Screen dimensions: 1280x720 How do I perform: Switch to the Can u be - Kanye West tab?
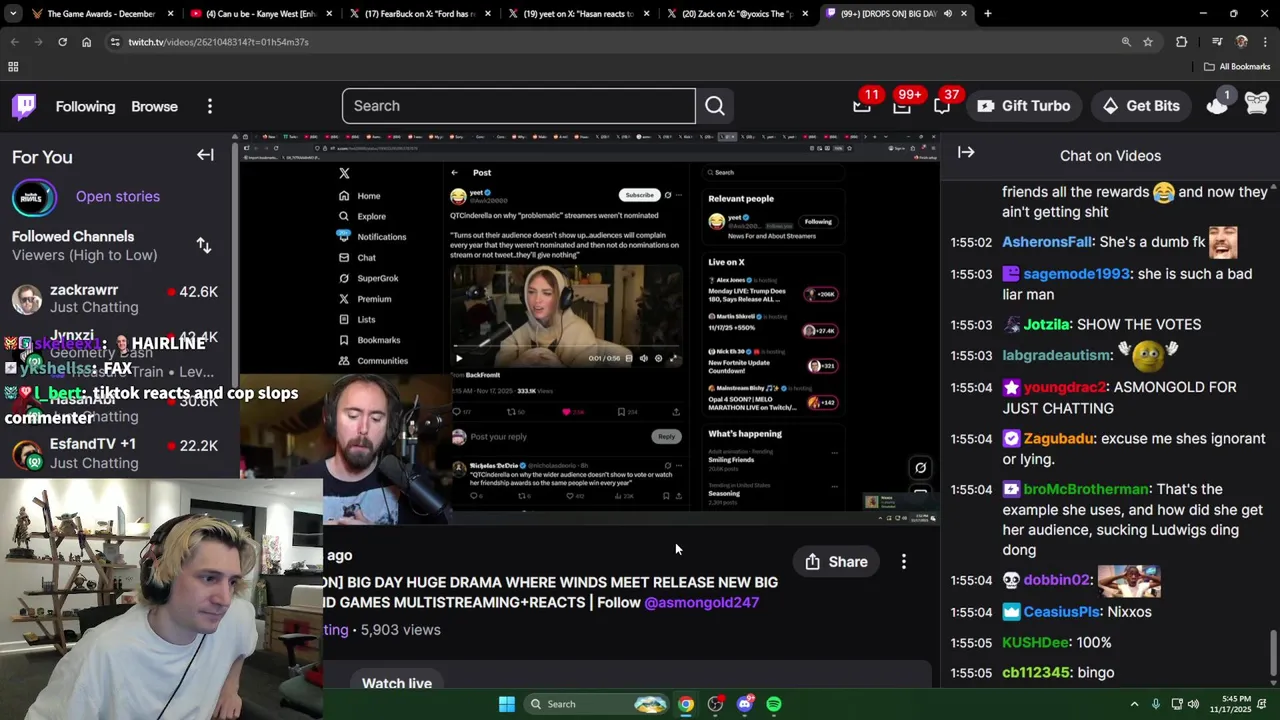(x=259, y=14)
